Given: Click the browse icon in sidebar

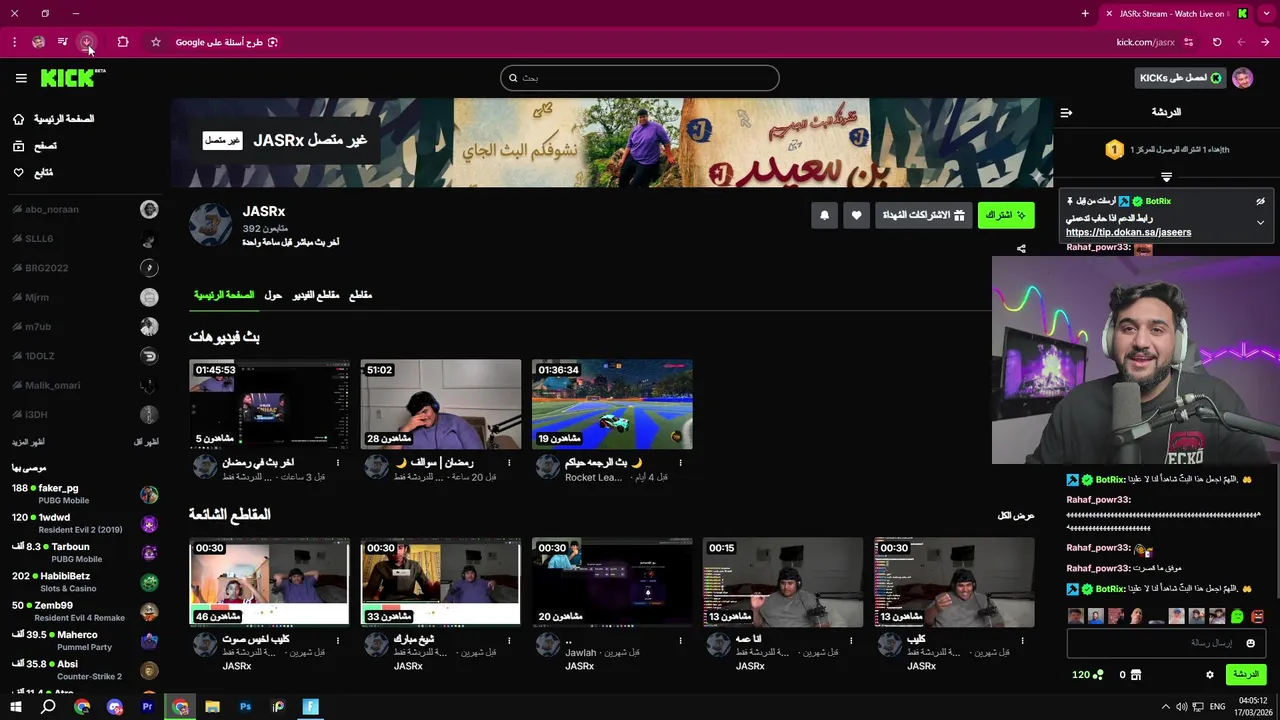Looking at the screenshot, I should pyautogui.click(x=18, y=146).
